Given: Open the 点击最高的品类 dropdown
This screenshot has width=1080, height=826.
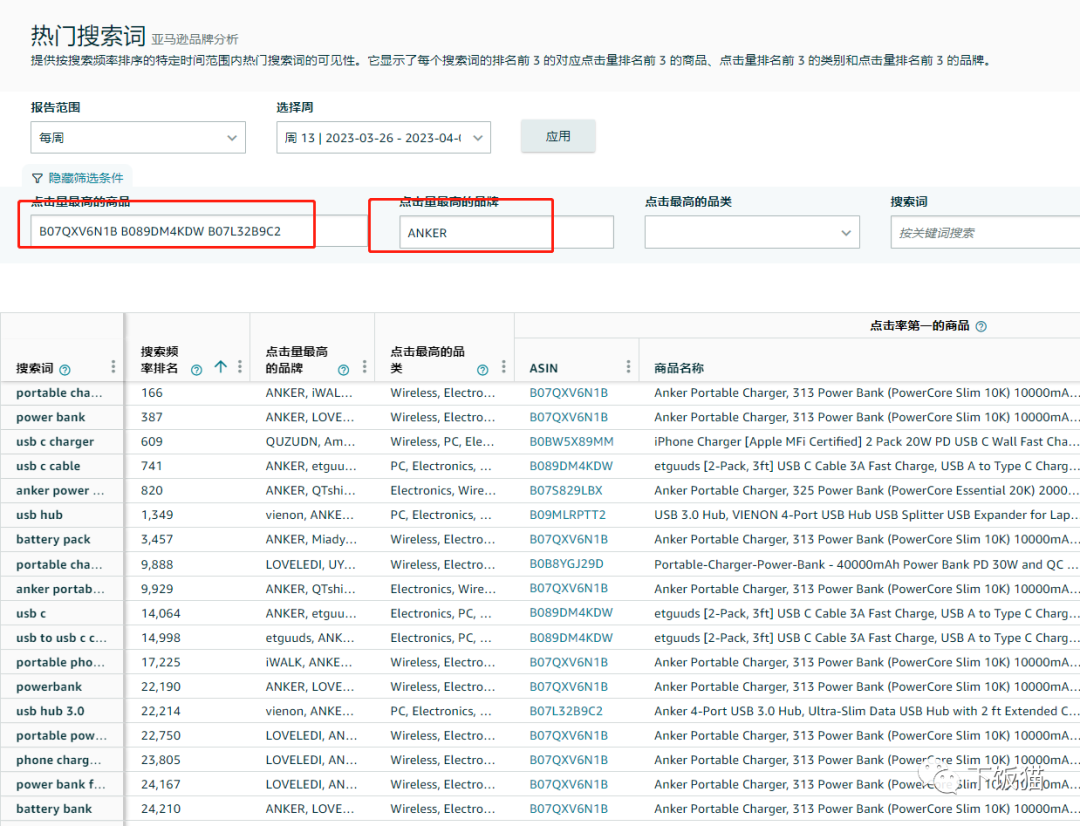Looking at the screenshot, I should 752,232.
